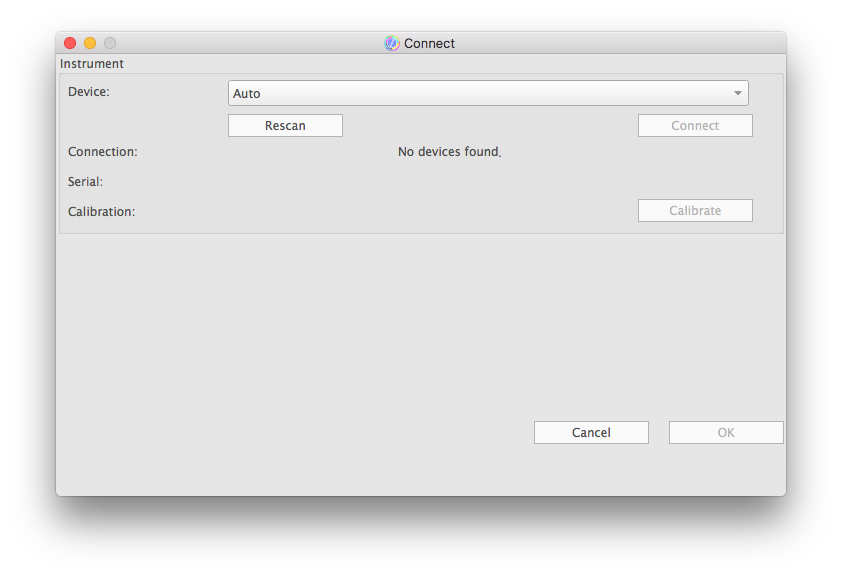This screenshot has height=576, width=842.
Task: Click the Calibration label
Action: point(101,212)
